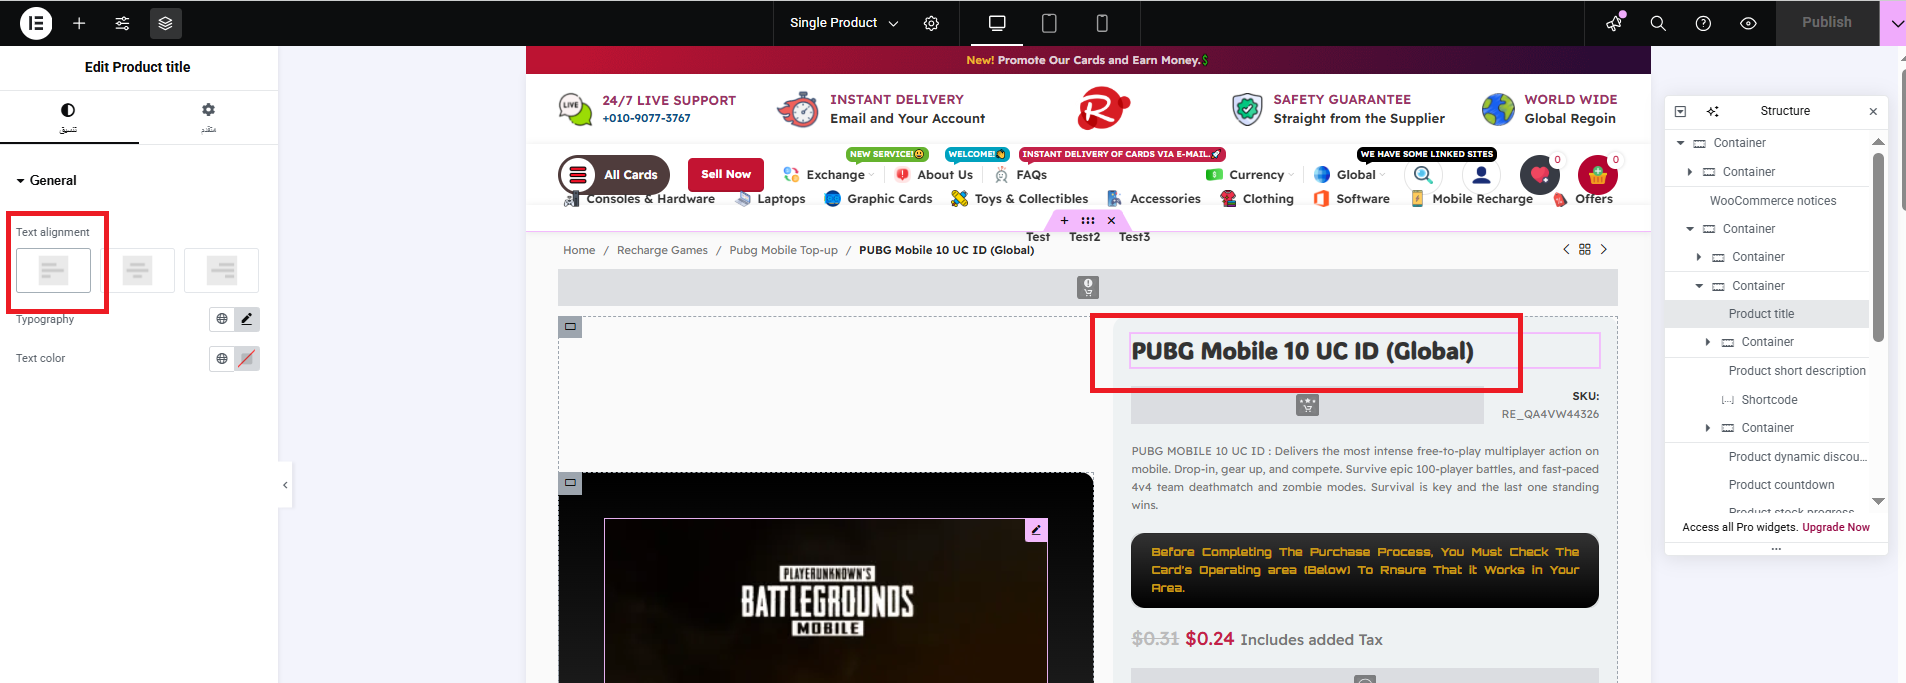Select Product short description in Structure
1906x683 pixels.
coord(1797,371)
